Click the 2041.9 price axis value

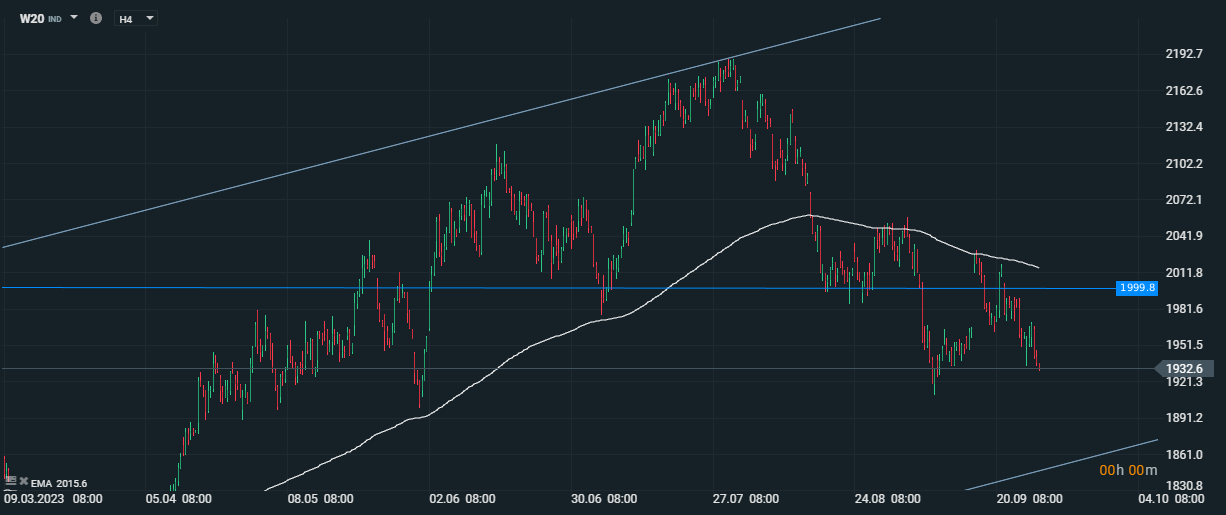tap(1183, 236)
